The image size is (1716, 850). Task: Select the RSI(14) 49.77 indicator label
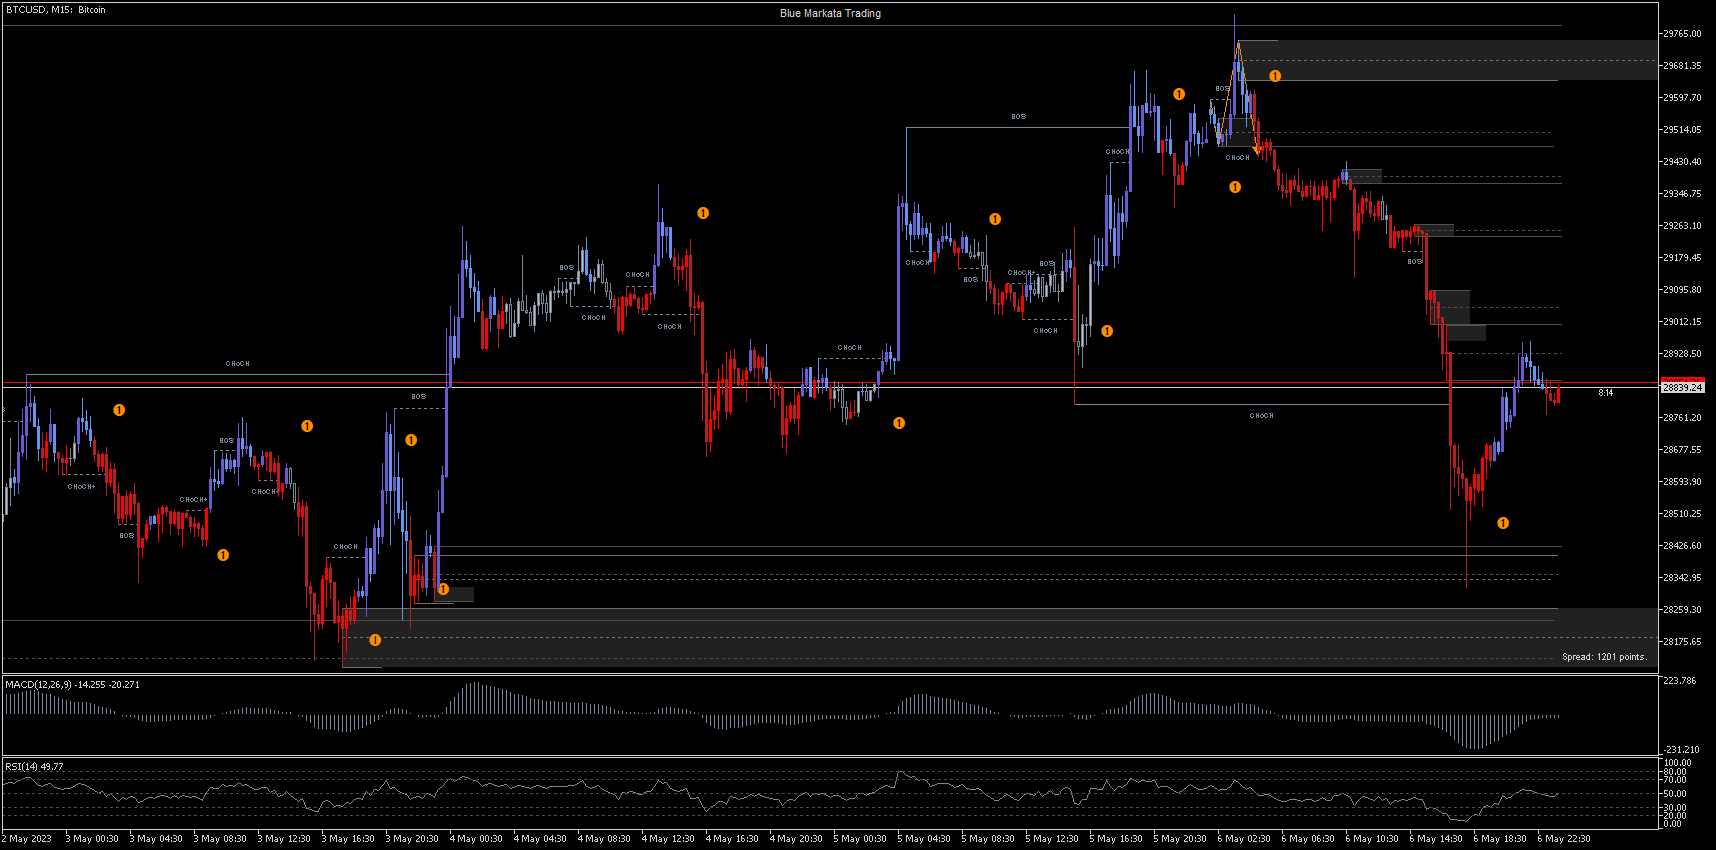pos(34,767)
